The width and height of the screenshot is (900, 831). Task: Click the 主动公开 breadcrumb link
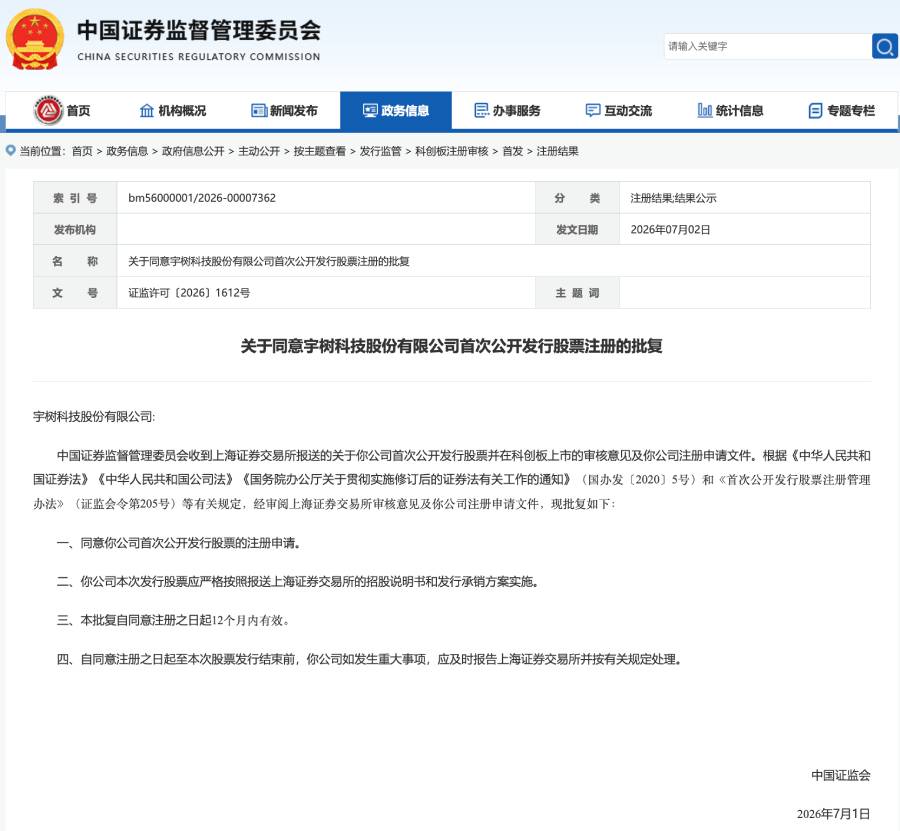pyautogui.click(x=259, y=151)
